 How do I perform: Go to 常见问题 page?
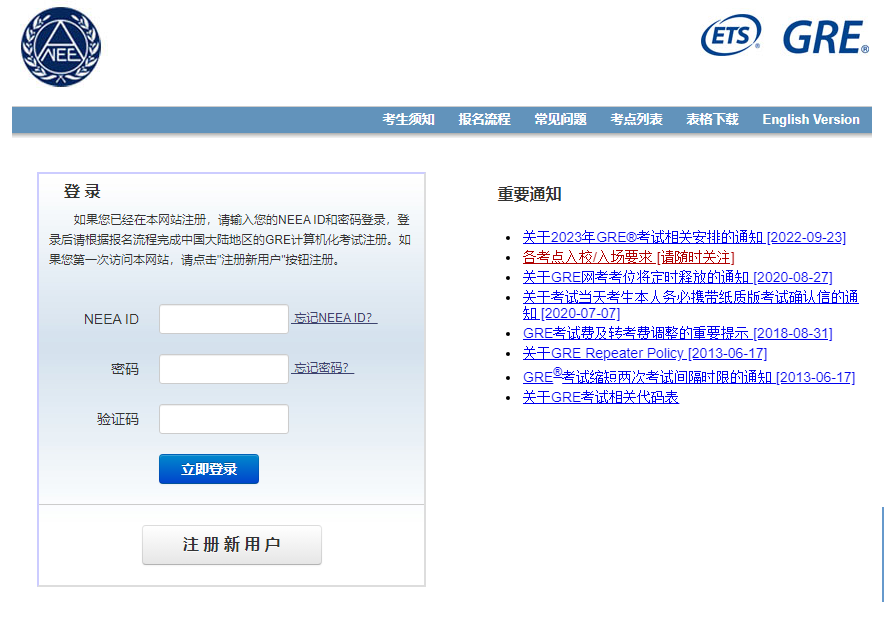(x=560, y=119)
